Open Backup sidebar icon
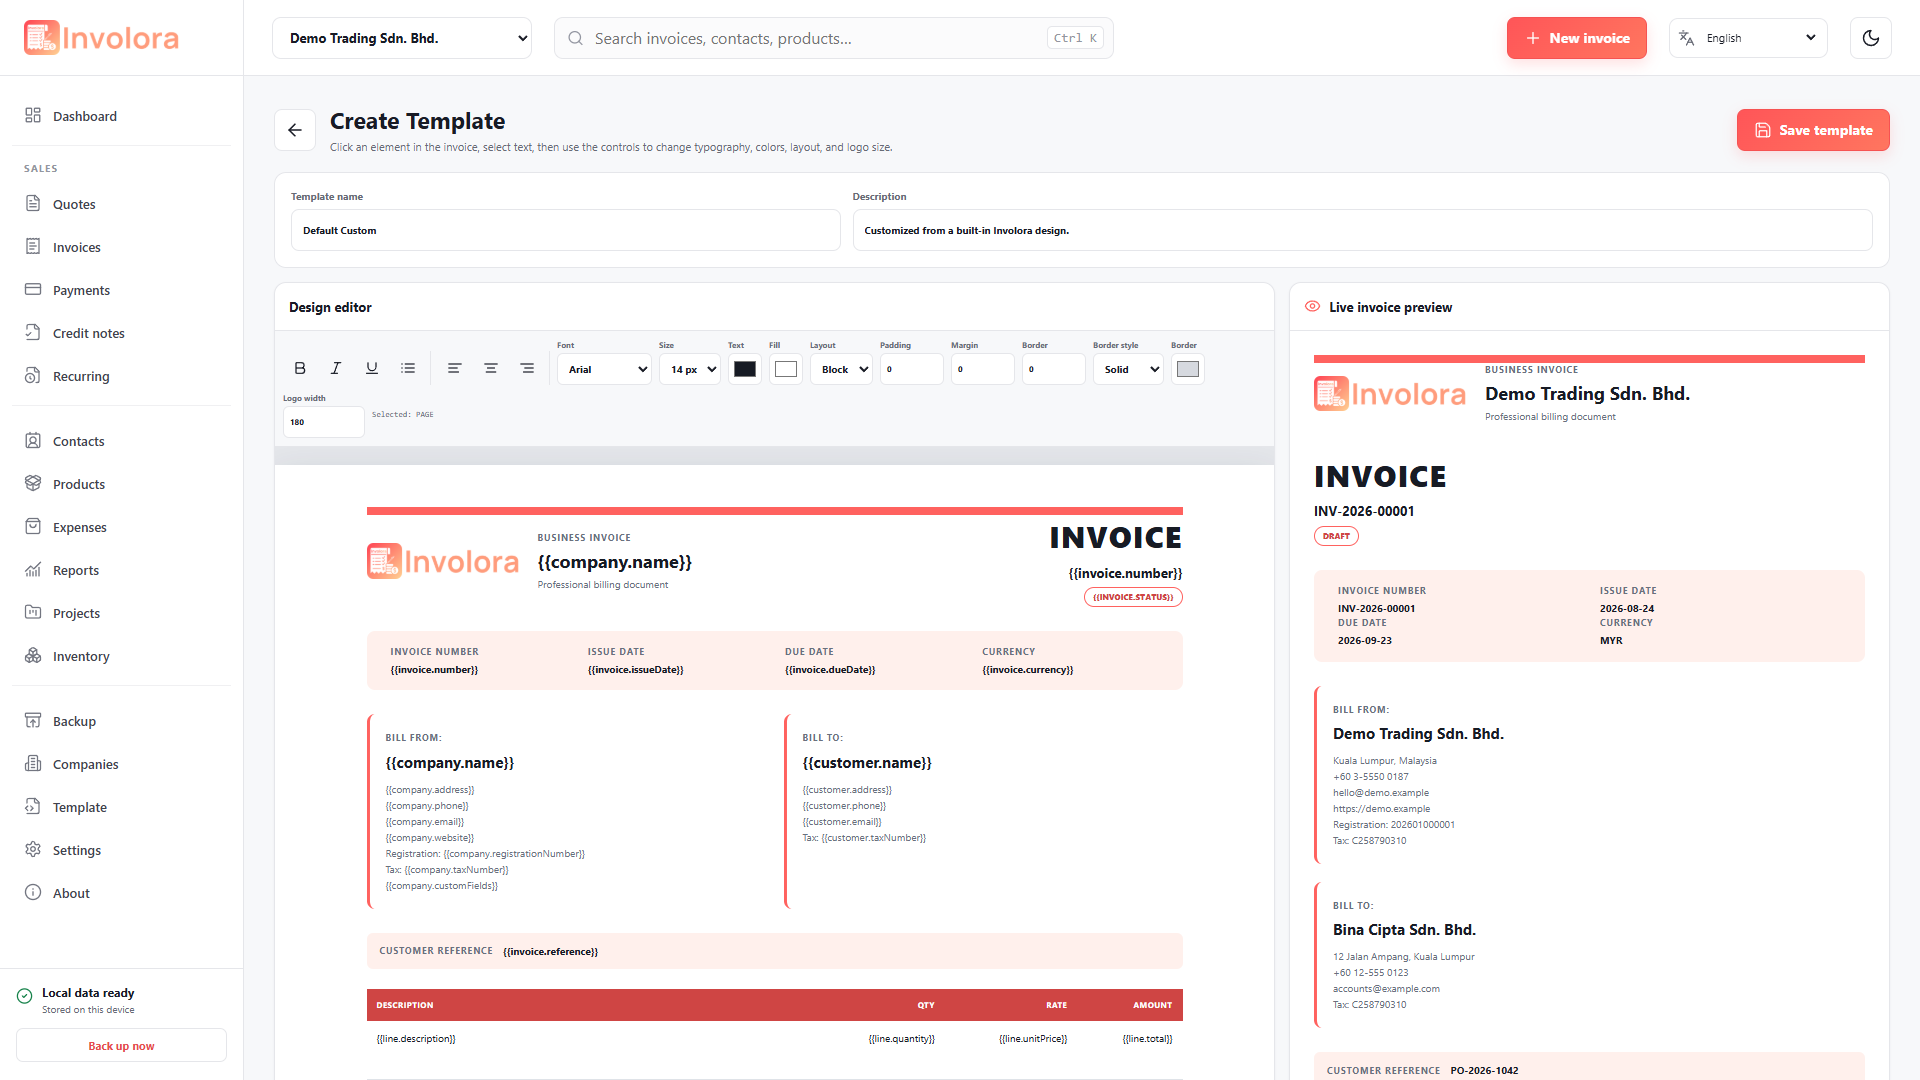The image size is (1920, 1080). click(33, 721)
